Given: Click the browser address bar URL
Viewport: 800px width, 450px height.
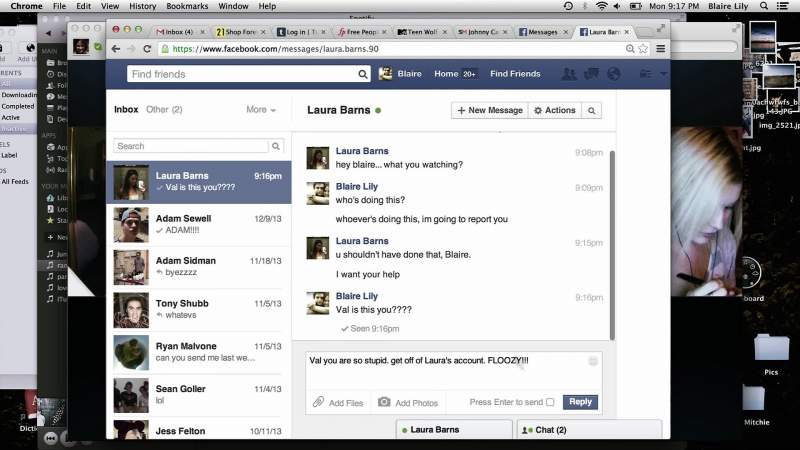Looking at the screenshot, I should click(276, 49).
